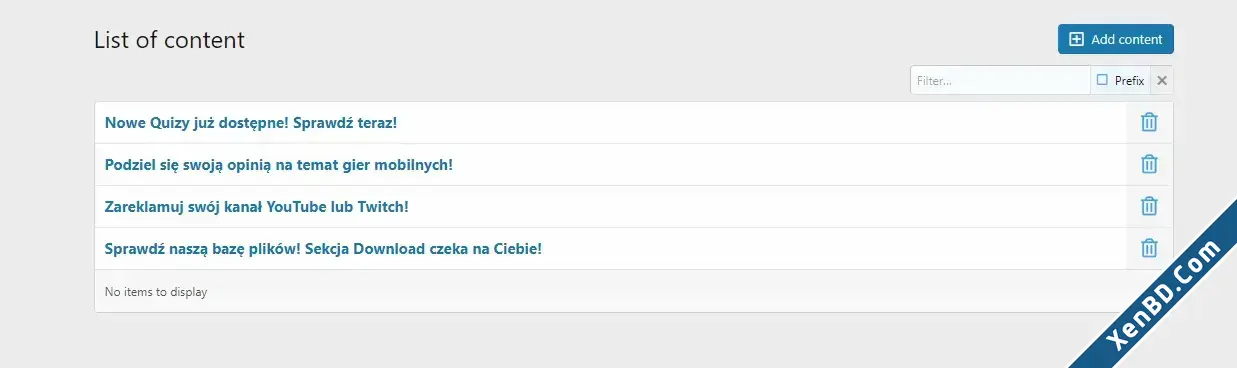Remove the "Sprawdź naszą bazę plików" item
This screenshot has width=1237, height=368.
point(1149,248)
